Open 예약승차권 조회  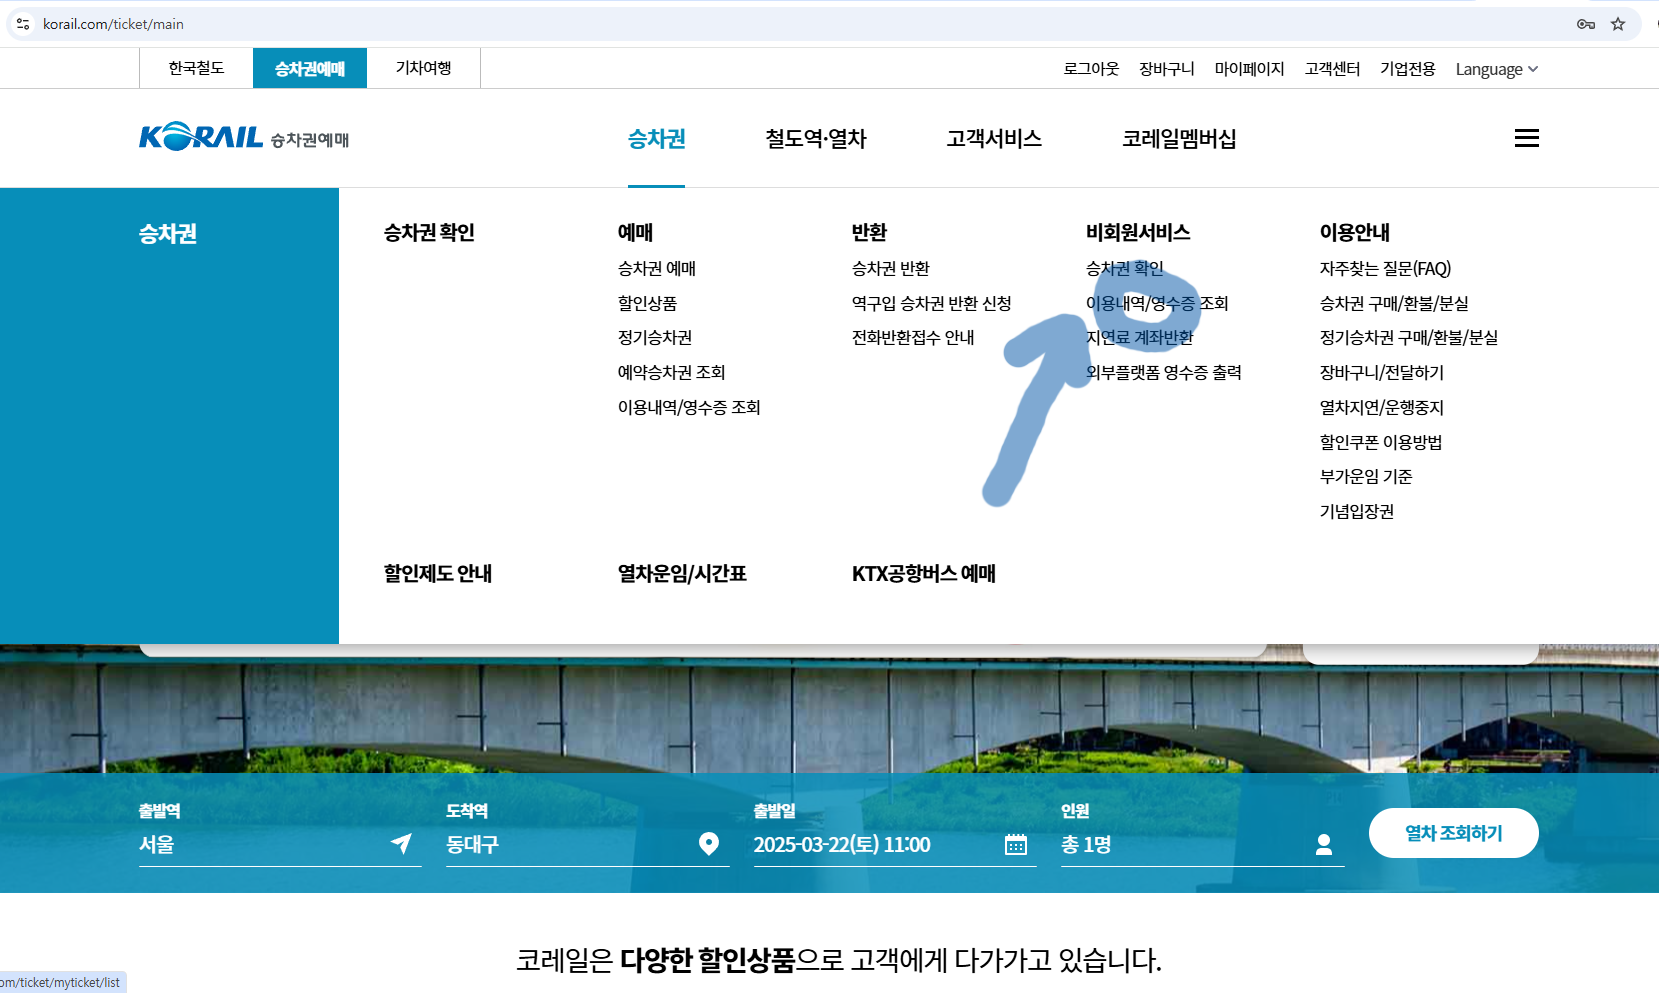click(671, 372)
